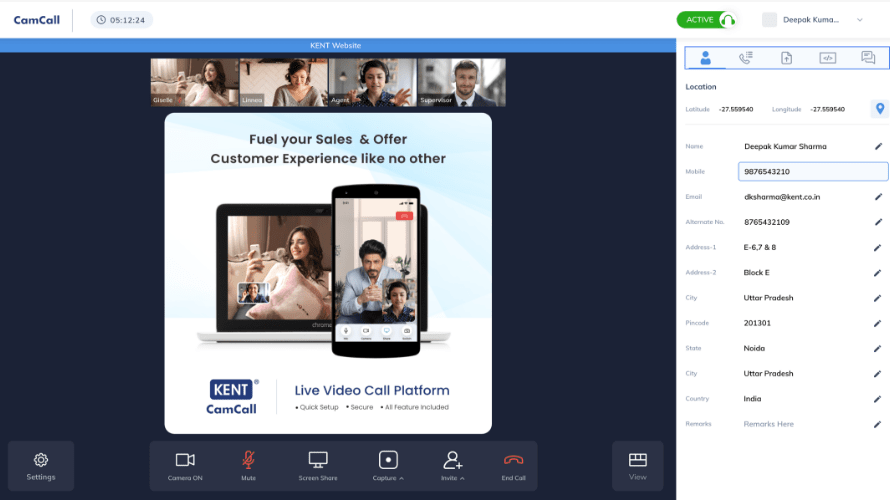Click the email dksharma@kent.co.in value
890x500 pixels.
point(782,197)
